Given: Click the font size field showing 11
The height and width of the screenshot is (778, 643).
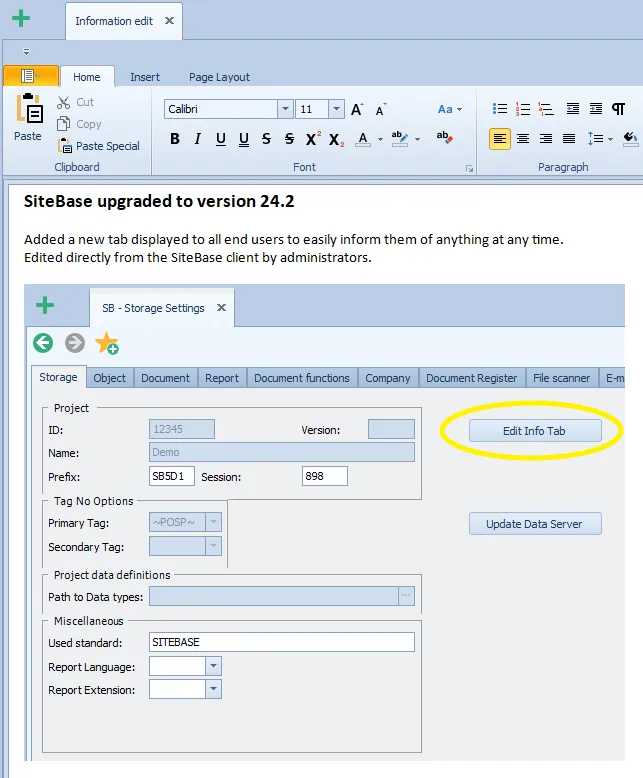Looking at the screenshot, I should [312, 109].
